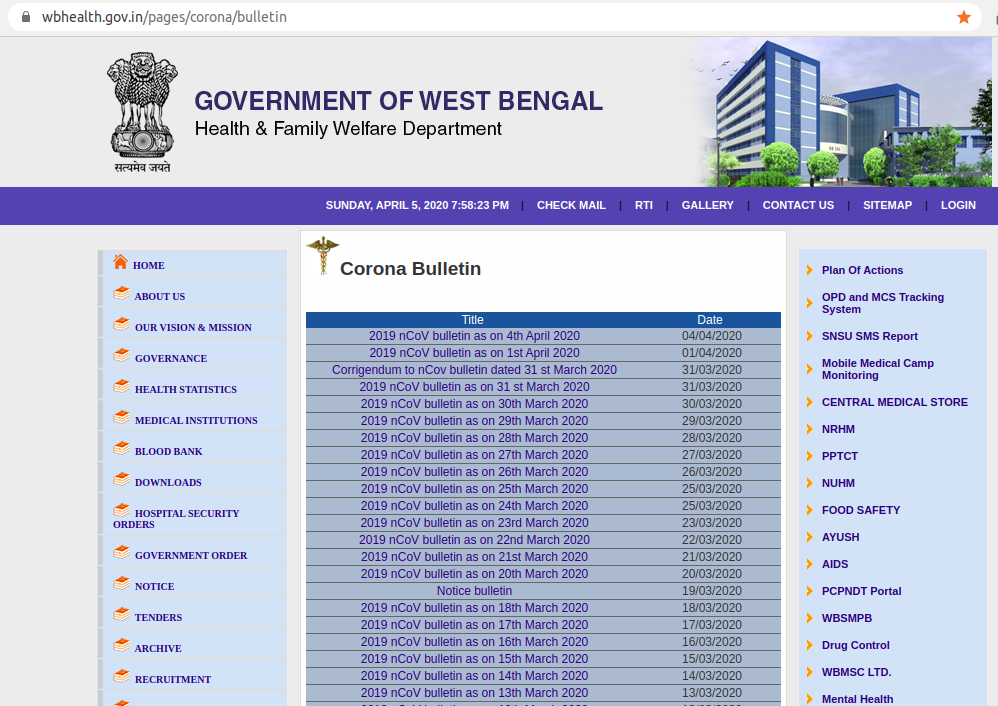Screen dimensions: 998x706
Task: Click the book icon beside ABOUT US
Action: pyautogui.click(x=122, y=293)
